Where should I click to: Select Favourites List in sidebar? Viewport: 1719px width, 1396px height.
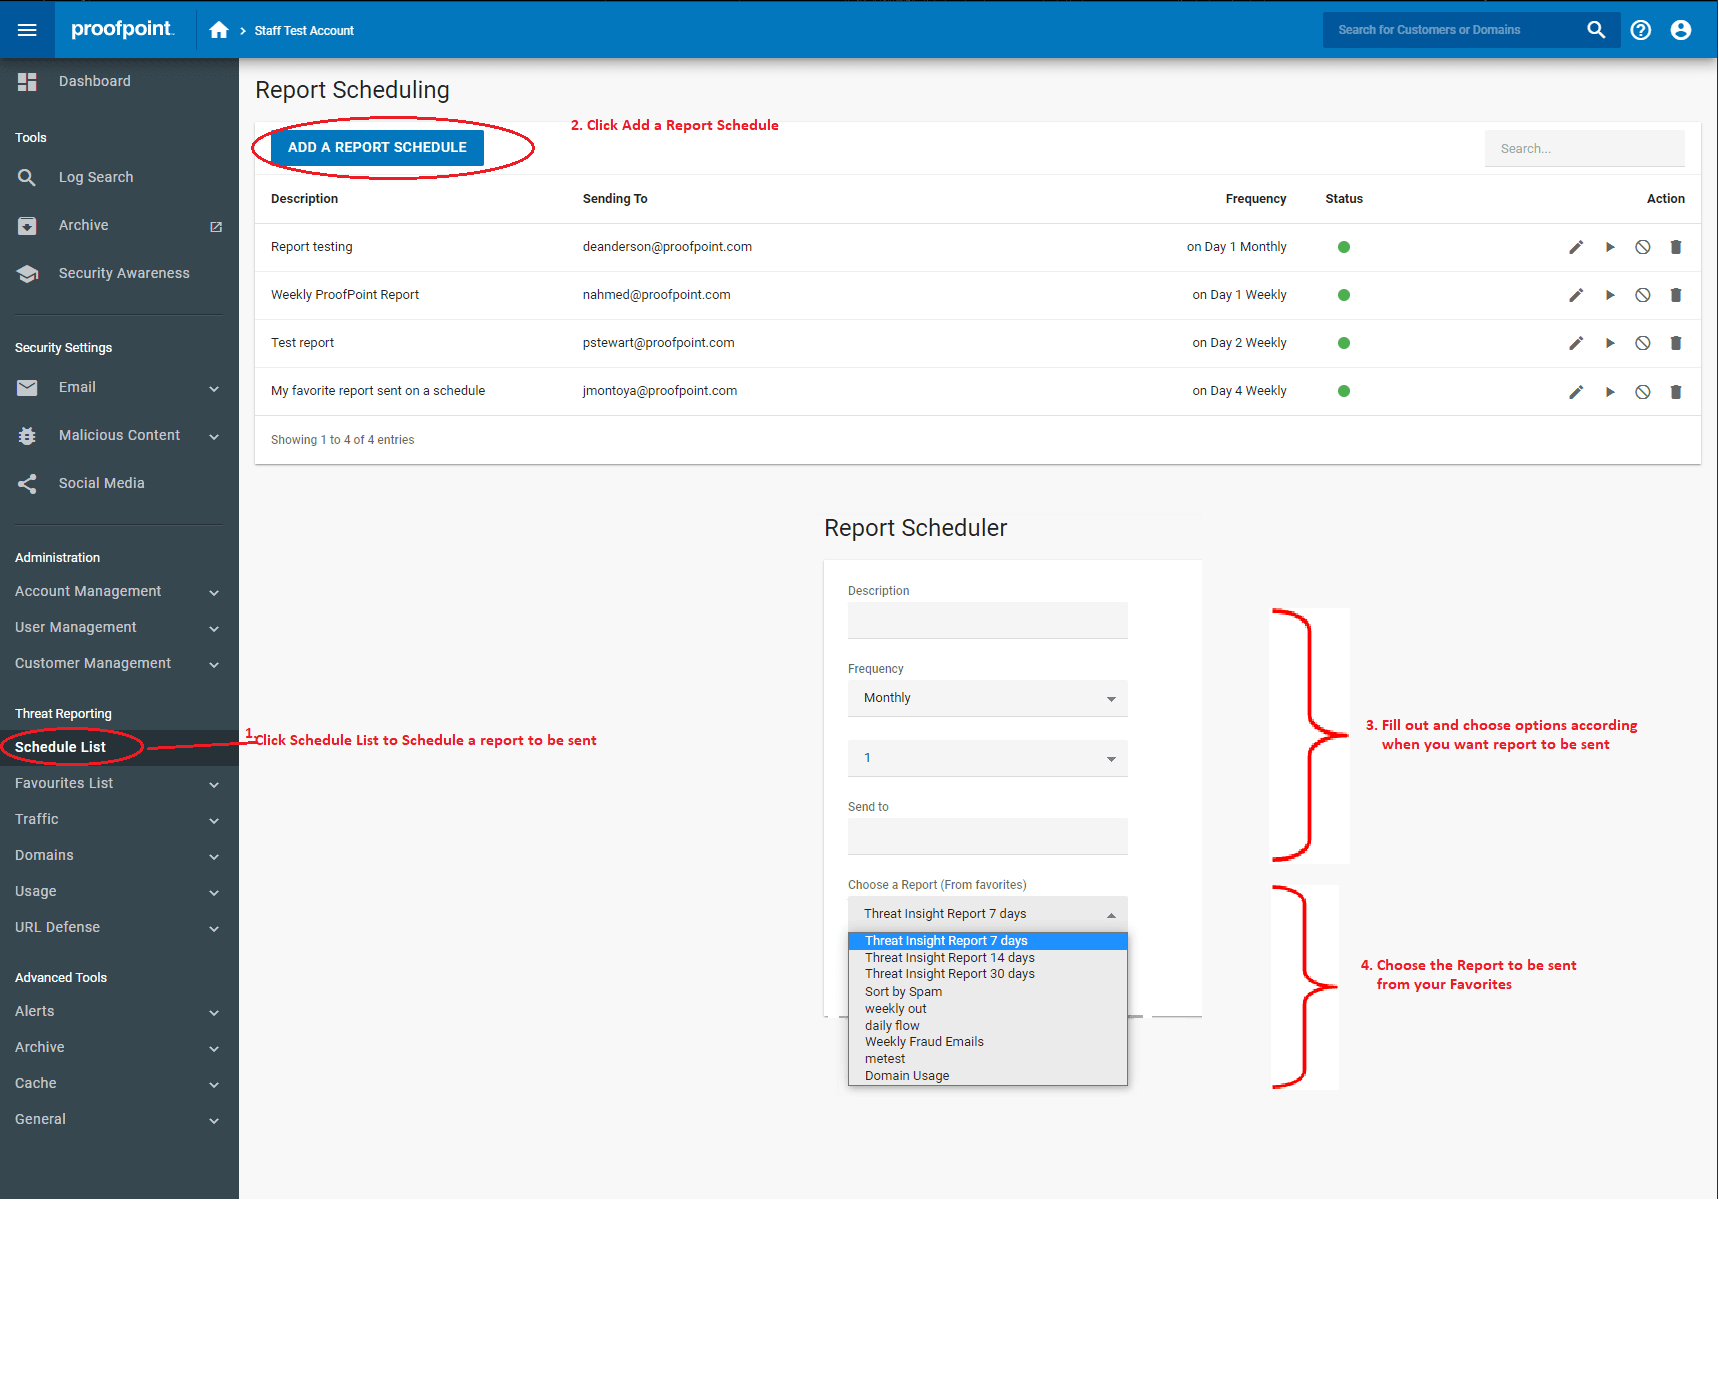tap(64, 783)
